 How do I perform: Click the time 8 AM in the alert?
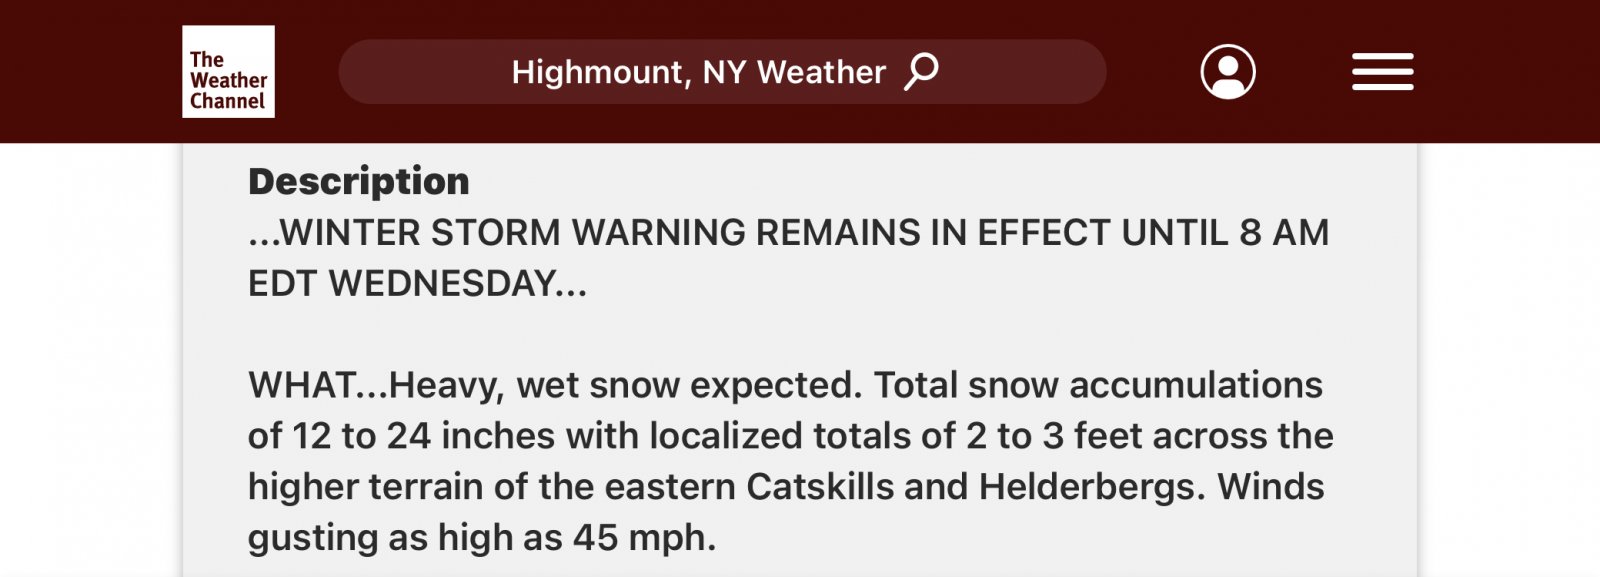click(1284, 233)
